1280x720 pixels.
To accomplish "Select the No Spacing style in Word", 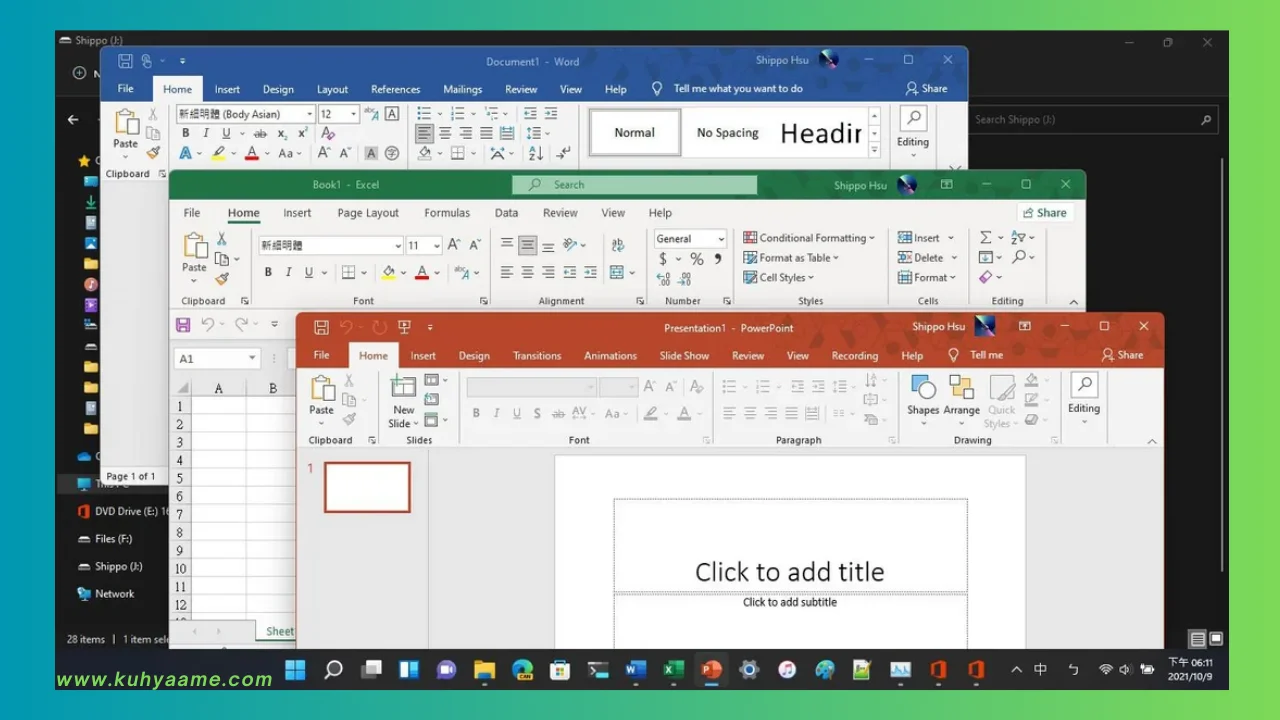I will tap(727, 133).
